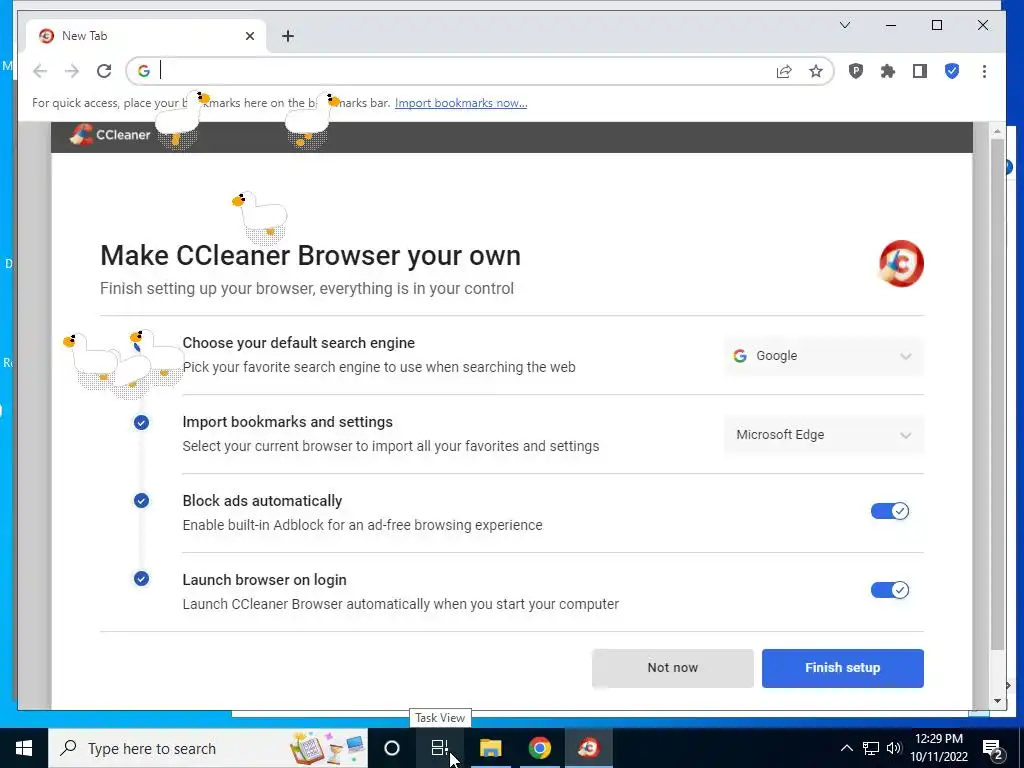
Task: Open the Privacy Guard shield extension icon
Action: pyautogui.click(x=856, y=71)
